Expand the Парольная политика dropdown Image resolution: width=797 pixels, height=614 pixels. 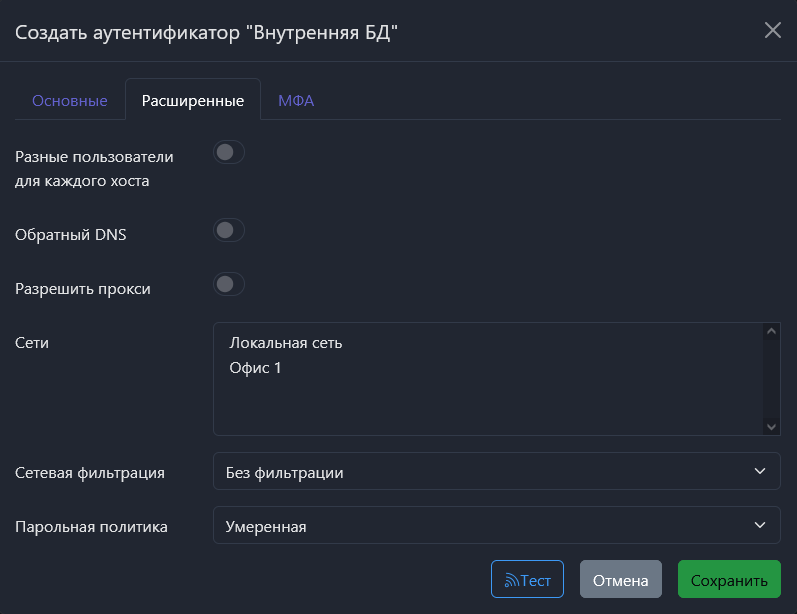click(x=496, y=526)
